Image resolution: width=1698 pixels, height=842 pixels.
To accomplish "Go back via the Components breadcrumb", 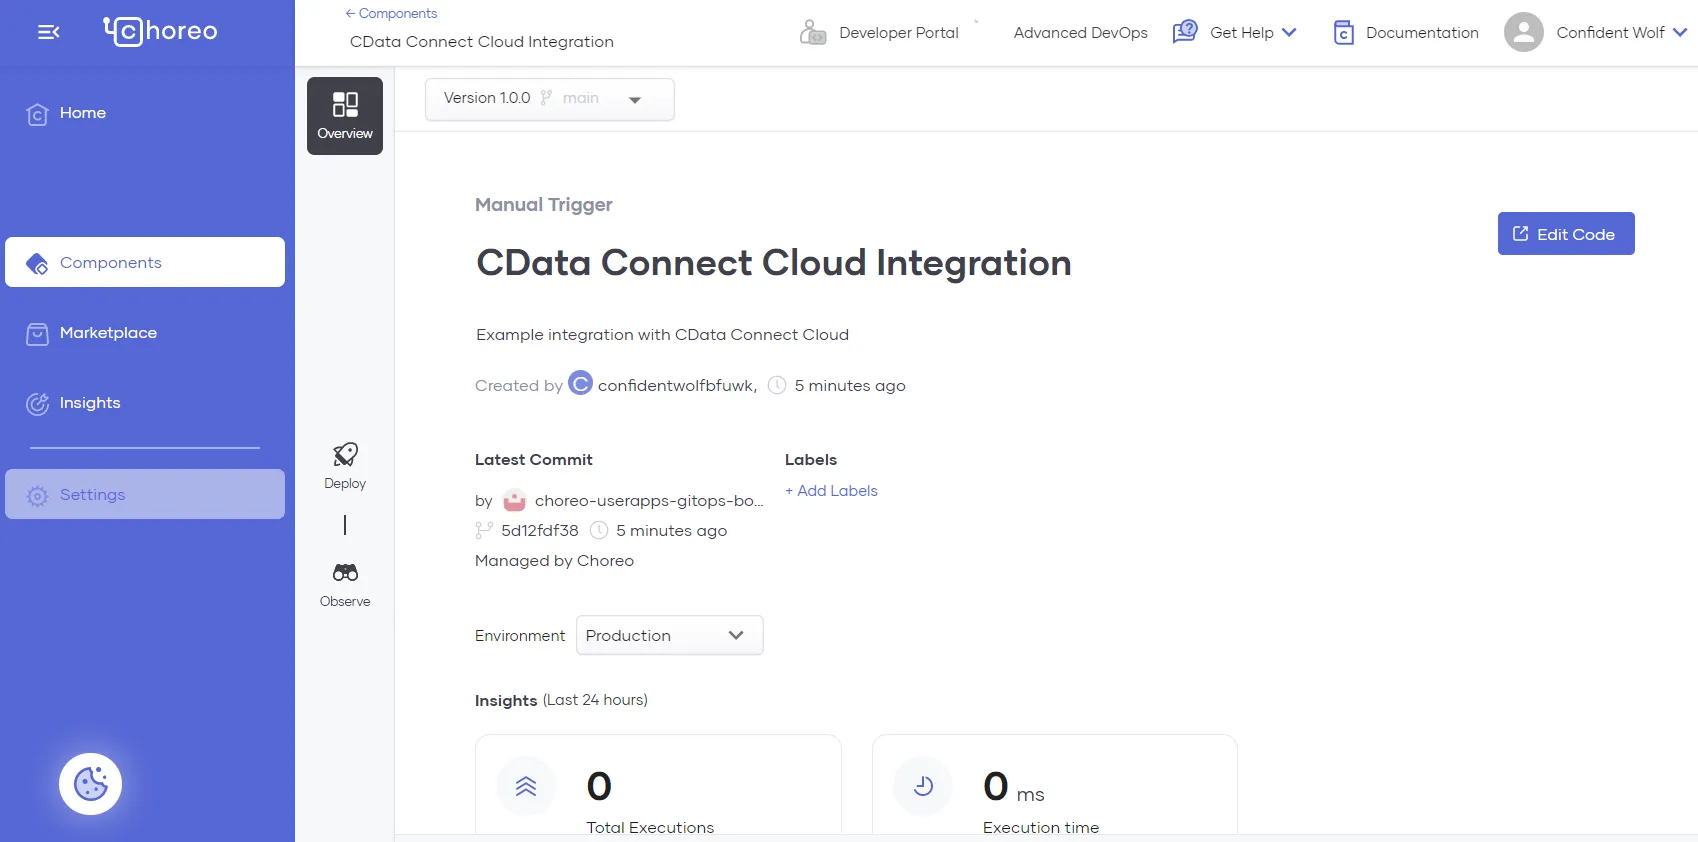I will pyautogui.click(x=391, y=13).
